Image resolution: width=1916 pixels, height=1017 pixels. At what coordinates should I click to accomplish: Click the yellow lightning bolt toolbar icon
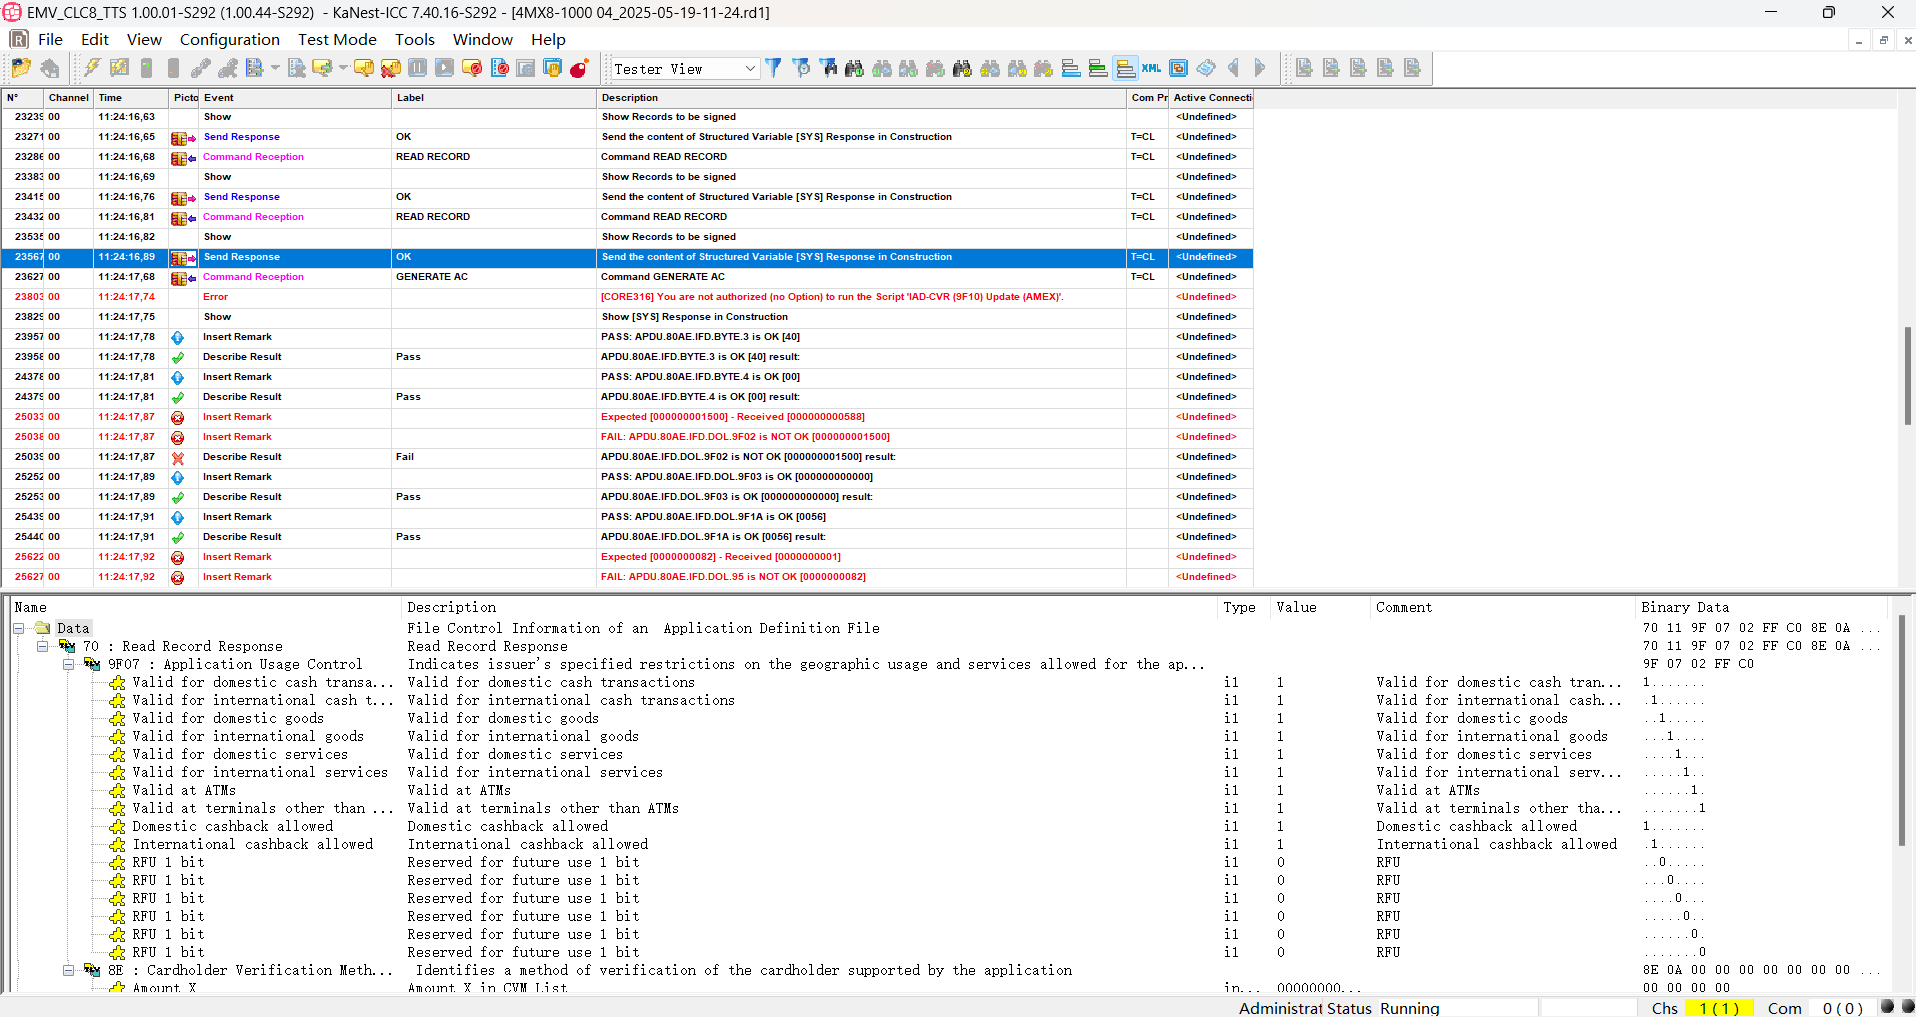pyautogui.click(x=92, y=68)
